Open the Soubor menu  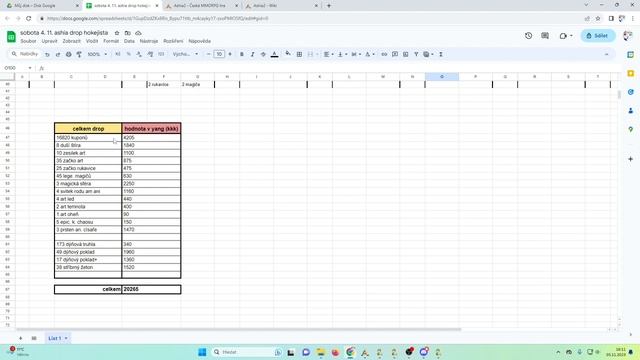coord(29,41)
